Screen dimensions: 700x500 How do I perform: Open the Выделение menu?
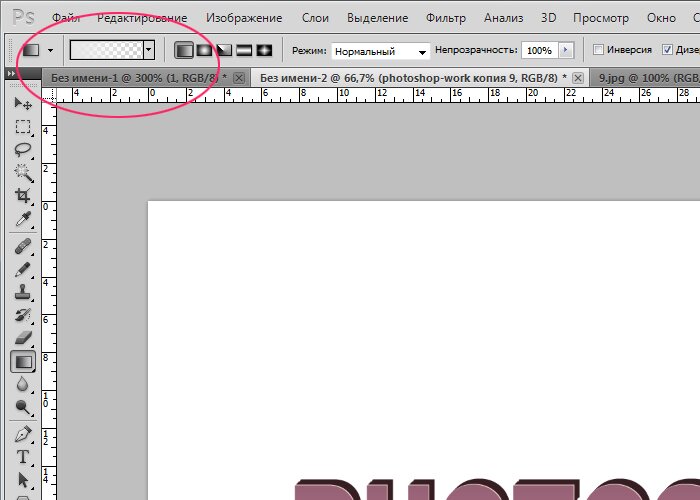click(377, 18)
